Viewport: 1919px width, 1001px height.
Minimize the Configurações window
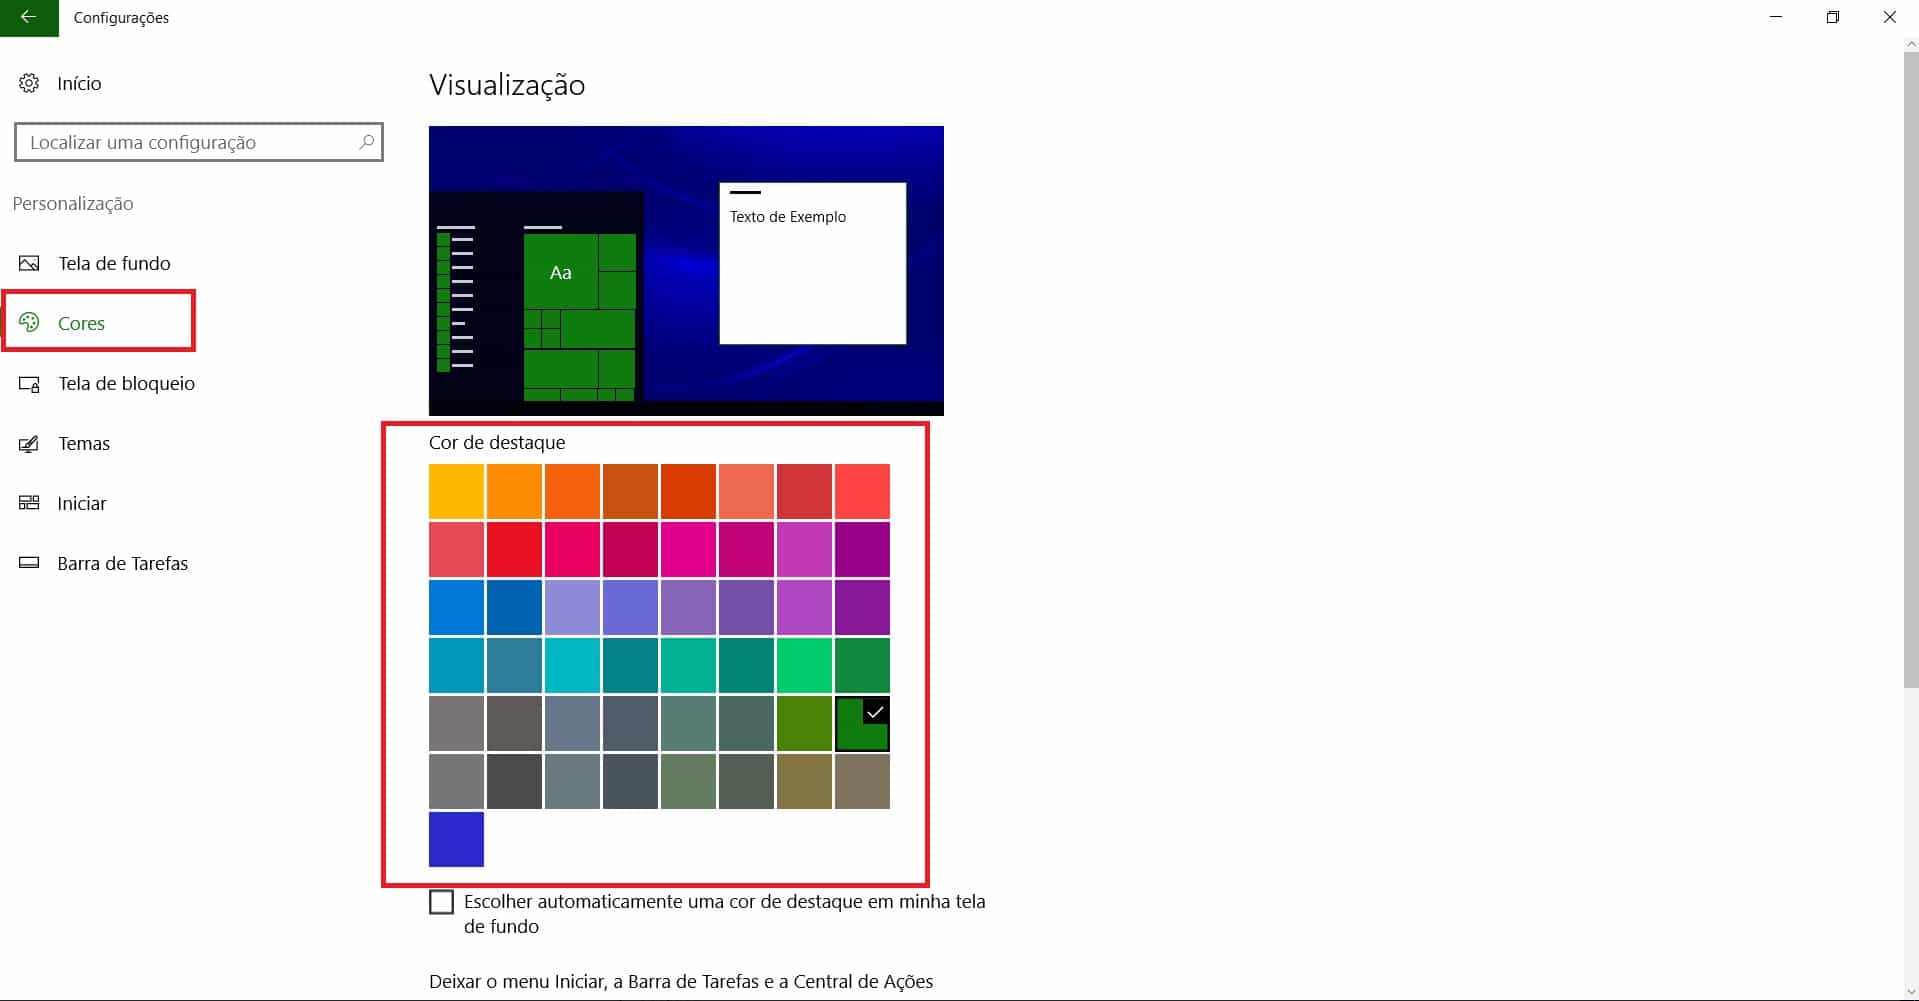1776,17
